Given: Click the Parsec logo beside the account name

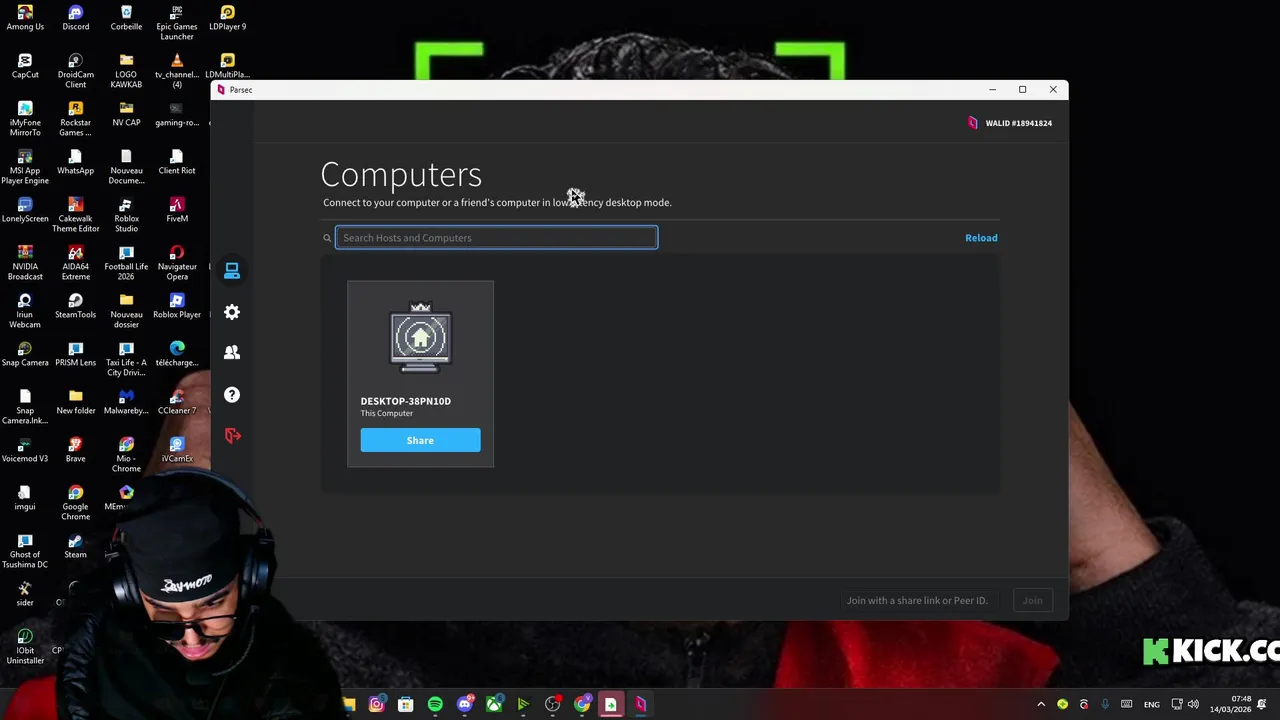Looking at the screenshot, I should pyautogui.click(x=972, y=123).
